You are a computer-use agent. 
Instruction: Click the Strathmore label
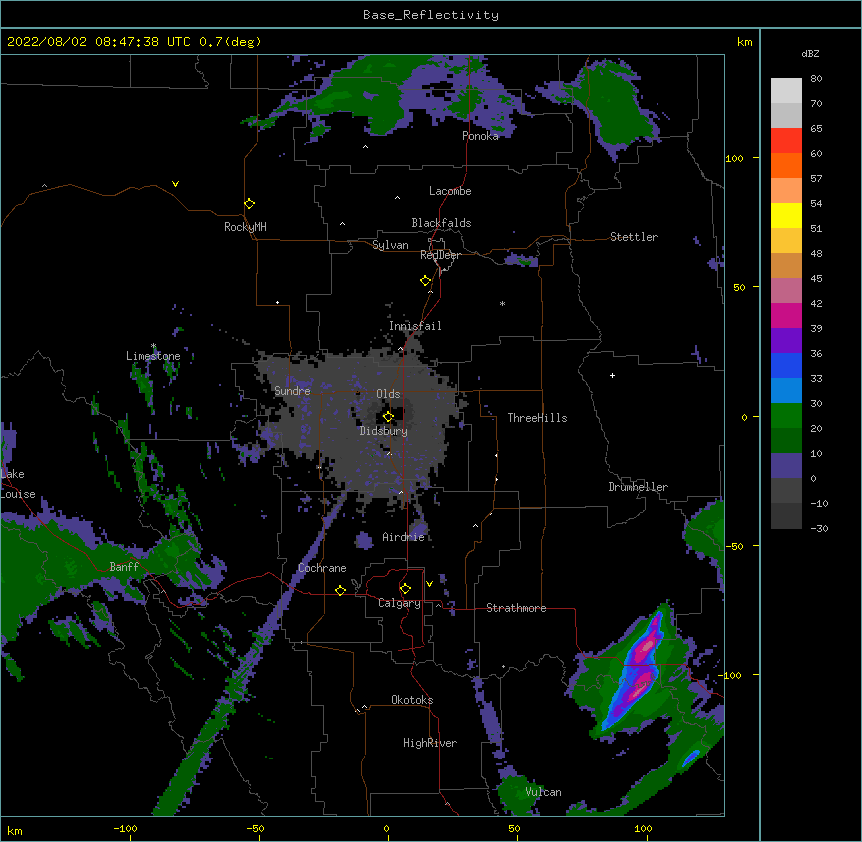tap(516, 608)
